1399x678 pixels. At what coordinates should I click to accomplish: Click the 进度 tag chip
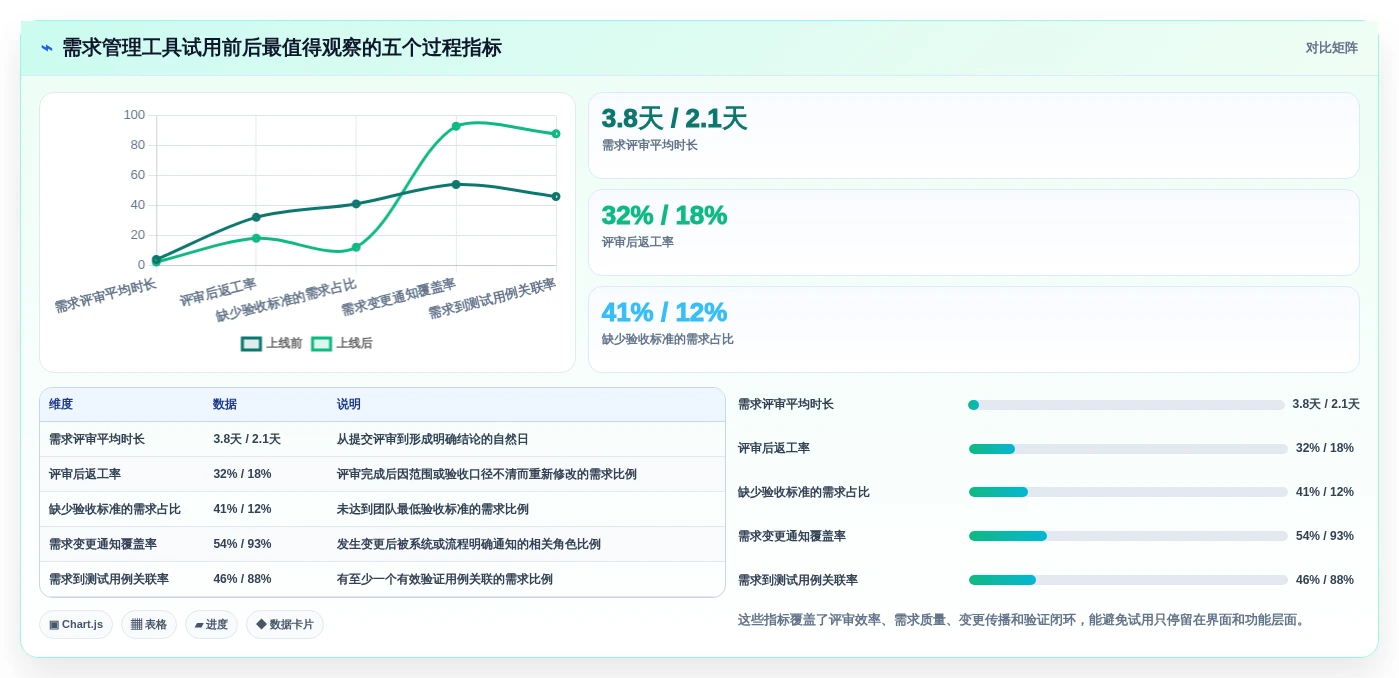point(211,624)
